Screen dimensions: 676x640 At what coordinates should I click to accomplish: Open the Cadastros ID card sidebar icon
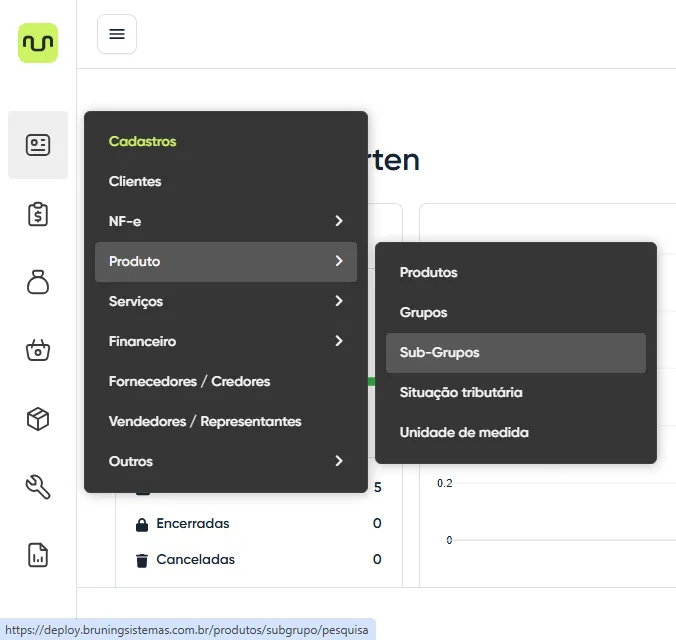click(x=38, y=145)
